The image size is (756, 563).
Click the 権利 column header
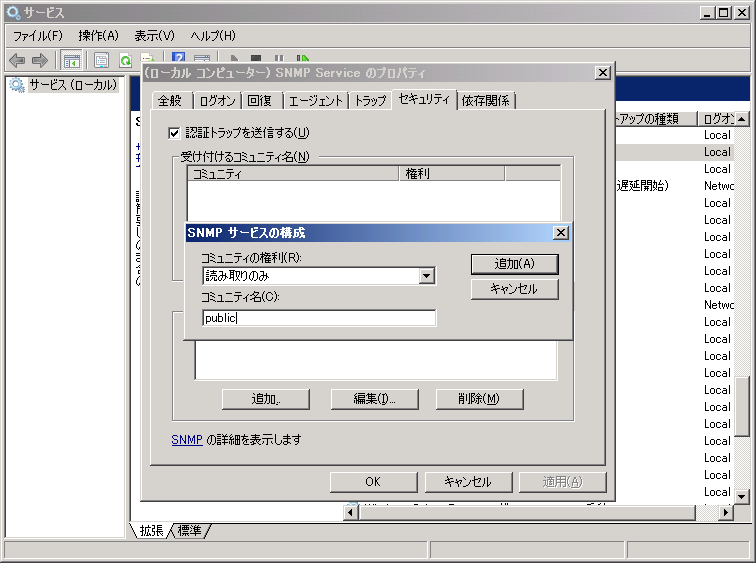coord(452,174)
